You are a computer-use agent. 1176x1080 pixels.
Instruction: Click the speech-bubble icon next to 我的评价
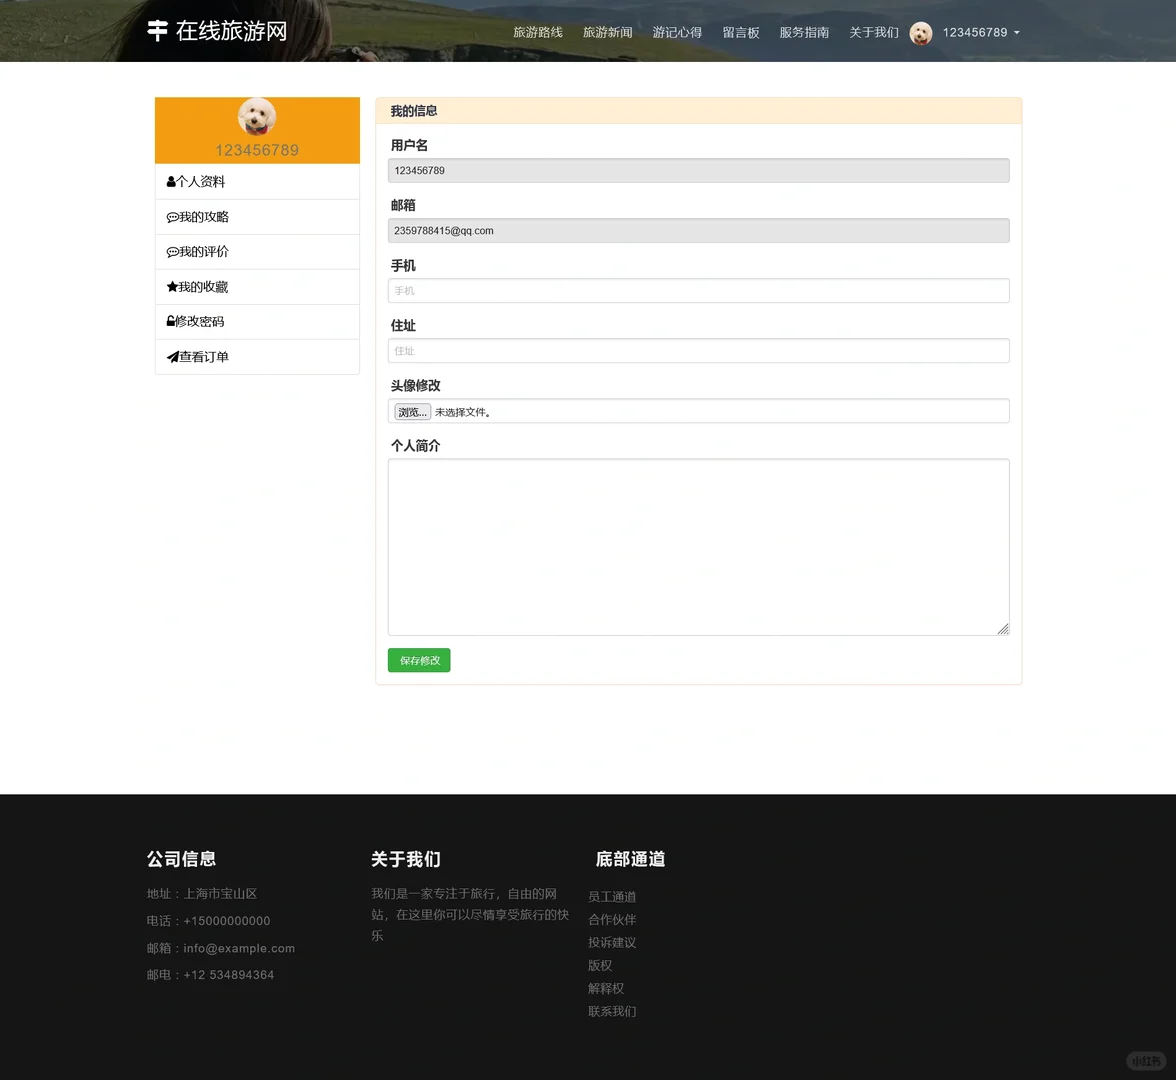click(x=172, y=251)
